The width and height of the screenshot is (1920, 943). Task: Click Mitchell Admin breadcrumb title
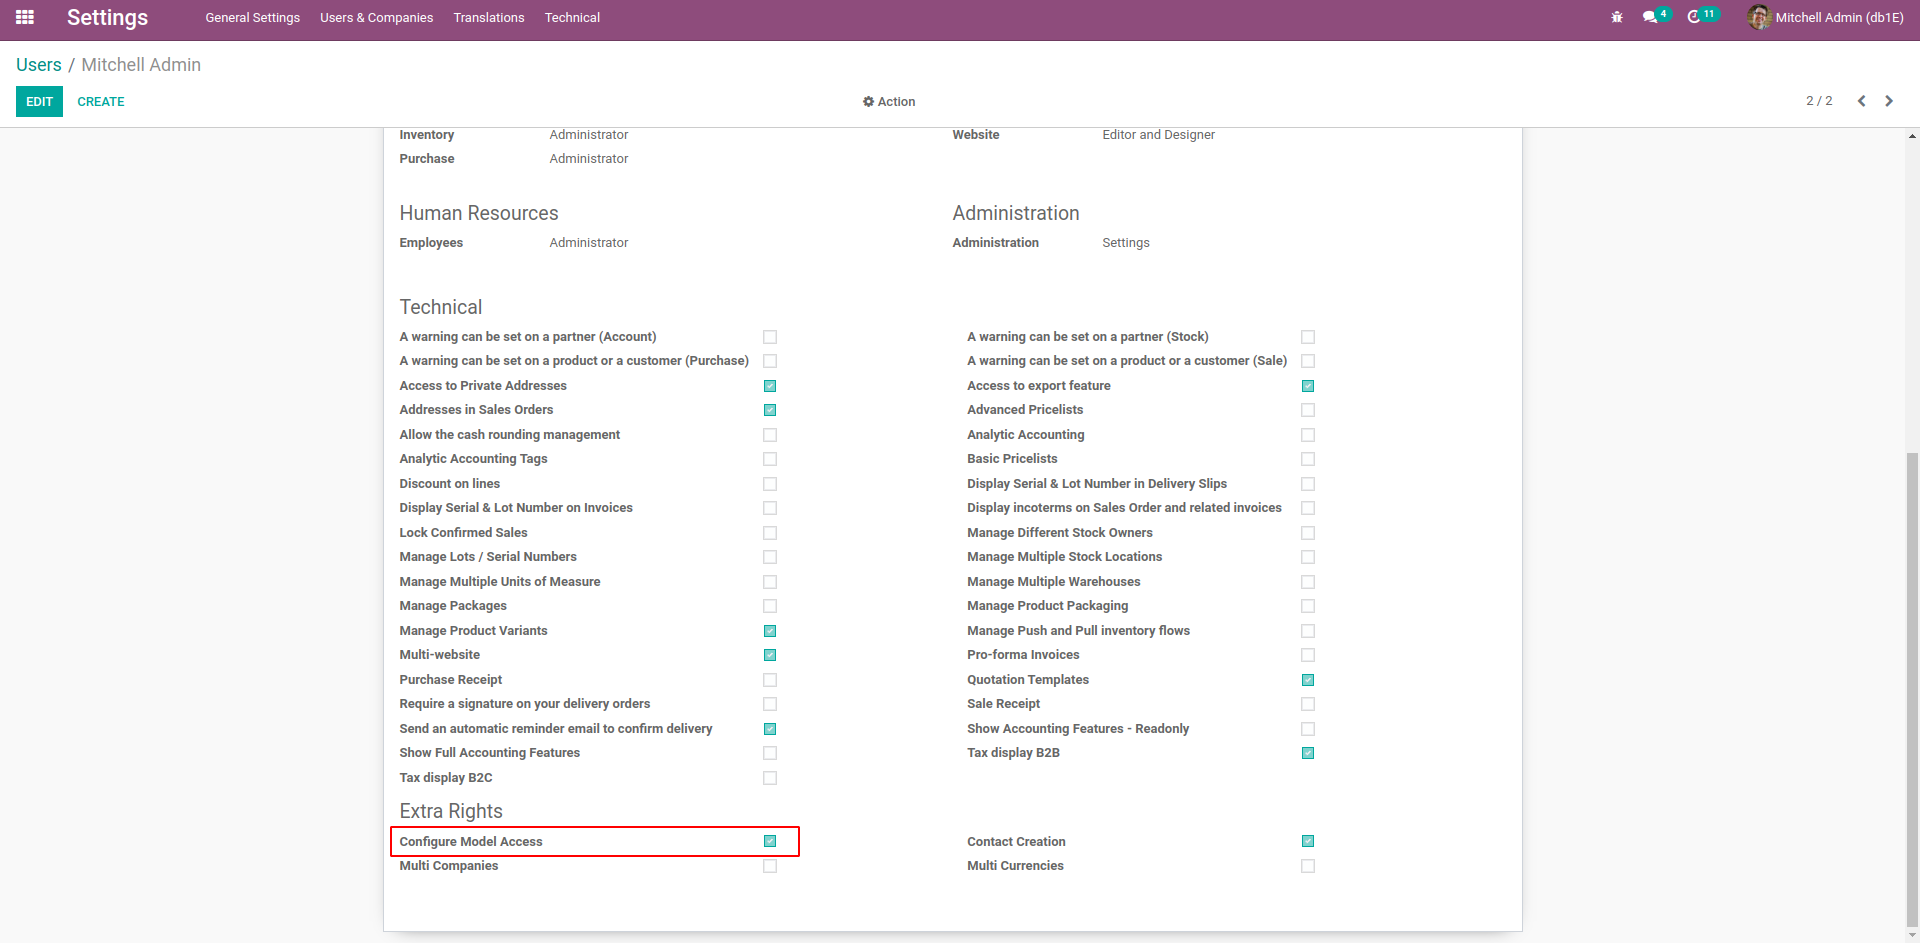[x=141, y=65]
